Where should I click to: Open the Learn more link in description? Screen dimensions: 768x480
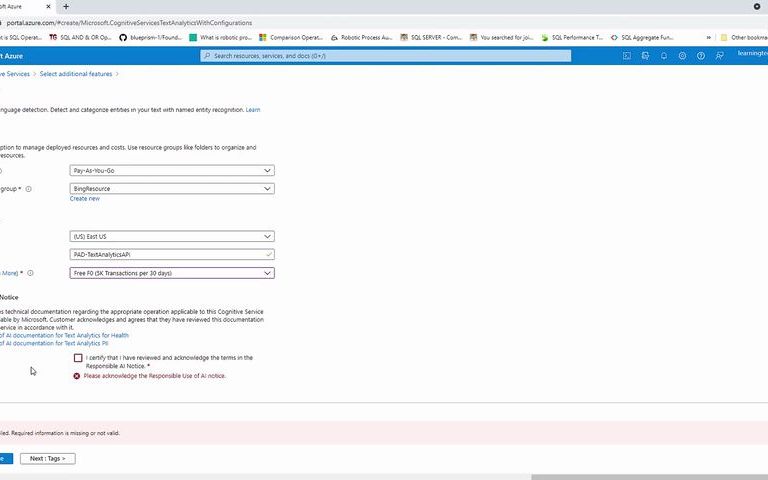click(x=253, y=110)
